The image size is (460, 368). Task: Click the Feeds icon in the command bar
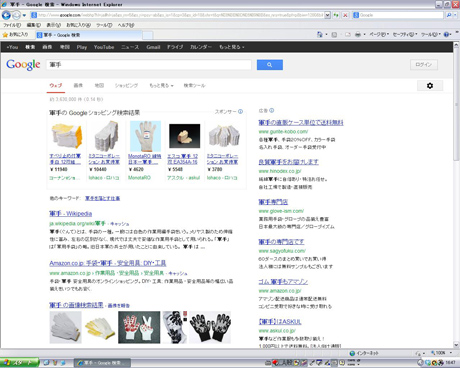334,35
